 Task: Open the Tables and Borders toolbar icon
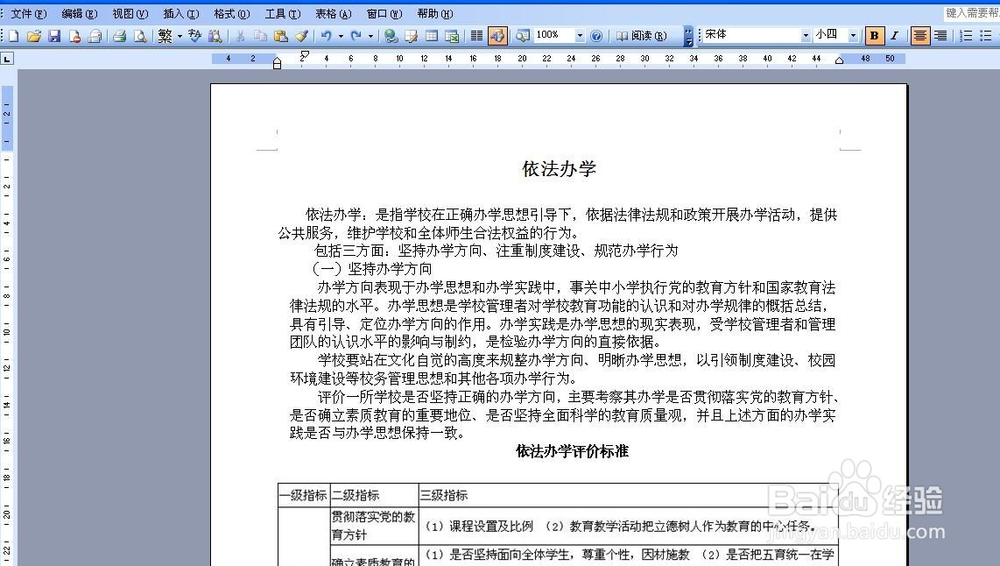(x=411, y=36)
